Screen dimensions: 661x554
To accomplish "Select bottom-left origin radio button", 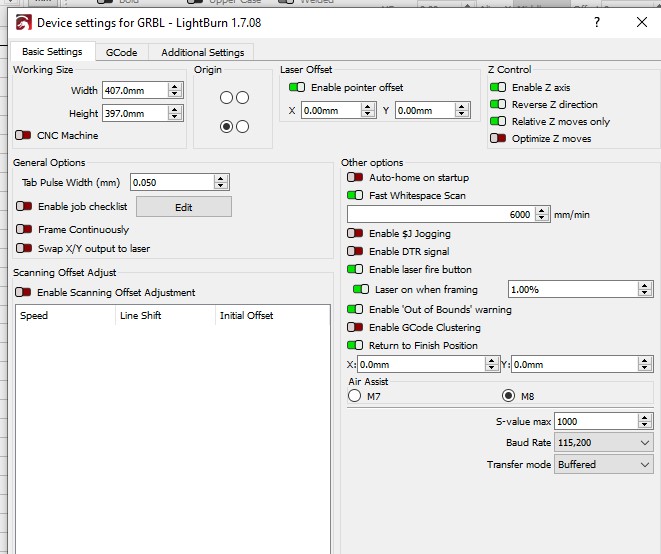I will point(226,126).
